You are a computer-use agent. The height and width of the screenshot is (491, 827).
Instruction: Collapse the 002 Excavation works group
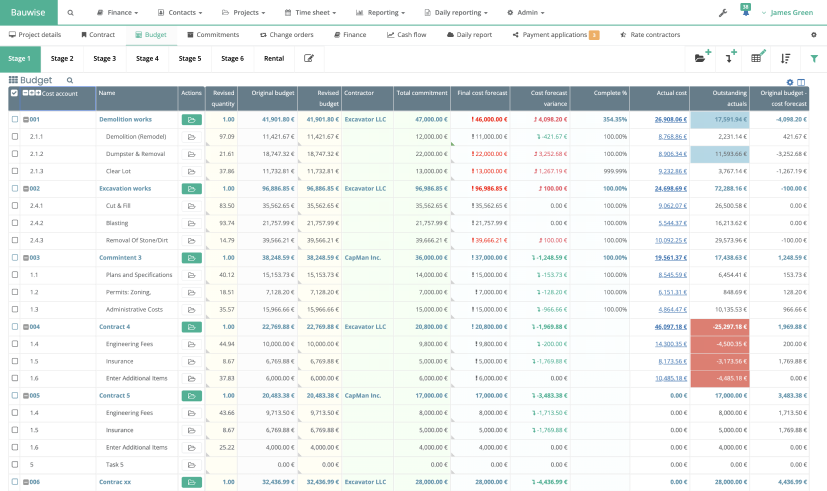pos(26,188)
